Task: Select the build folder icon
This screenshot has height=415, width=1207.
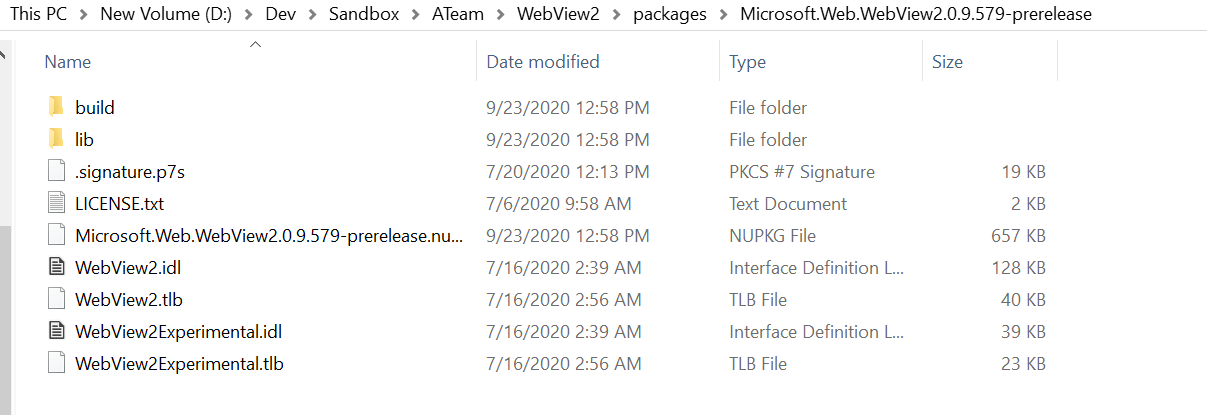Action: 56,107
